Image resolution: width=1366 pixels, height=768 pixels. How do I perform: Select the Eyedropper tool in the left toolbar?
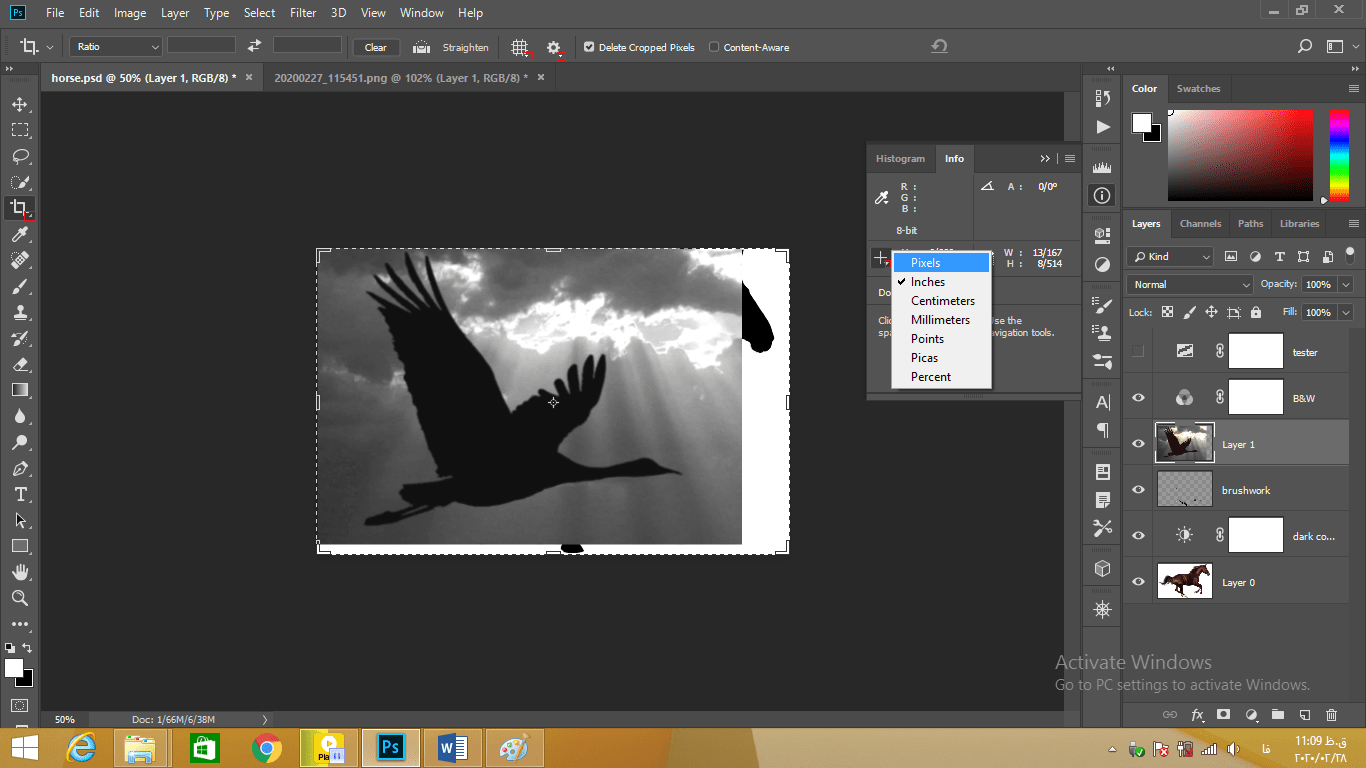pyautogui.click(x=20, y=234)
